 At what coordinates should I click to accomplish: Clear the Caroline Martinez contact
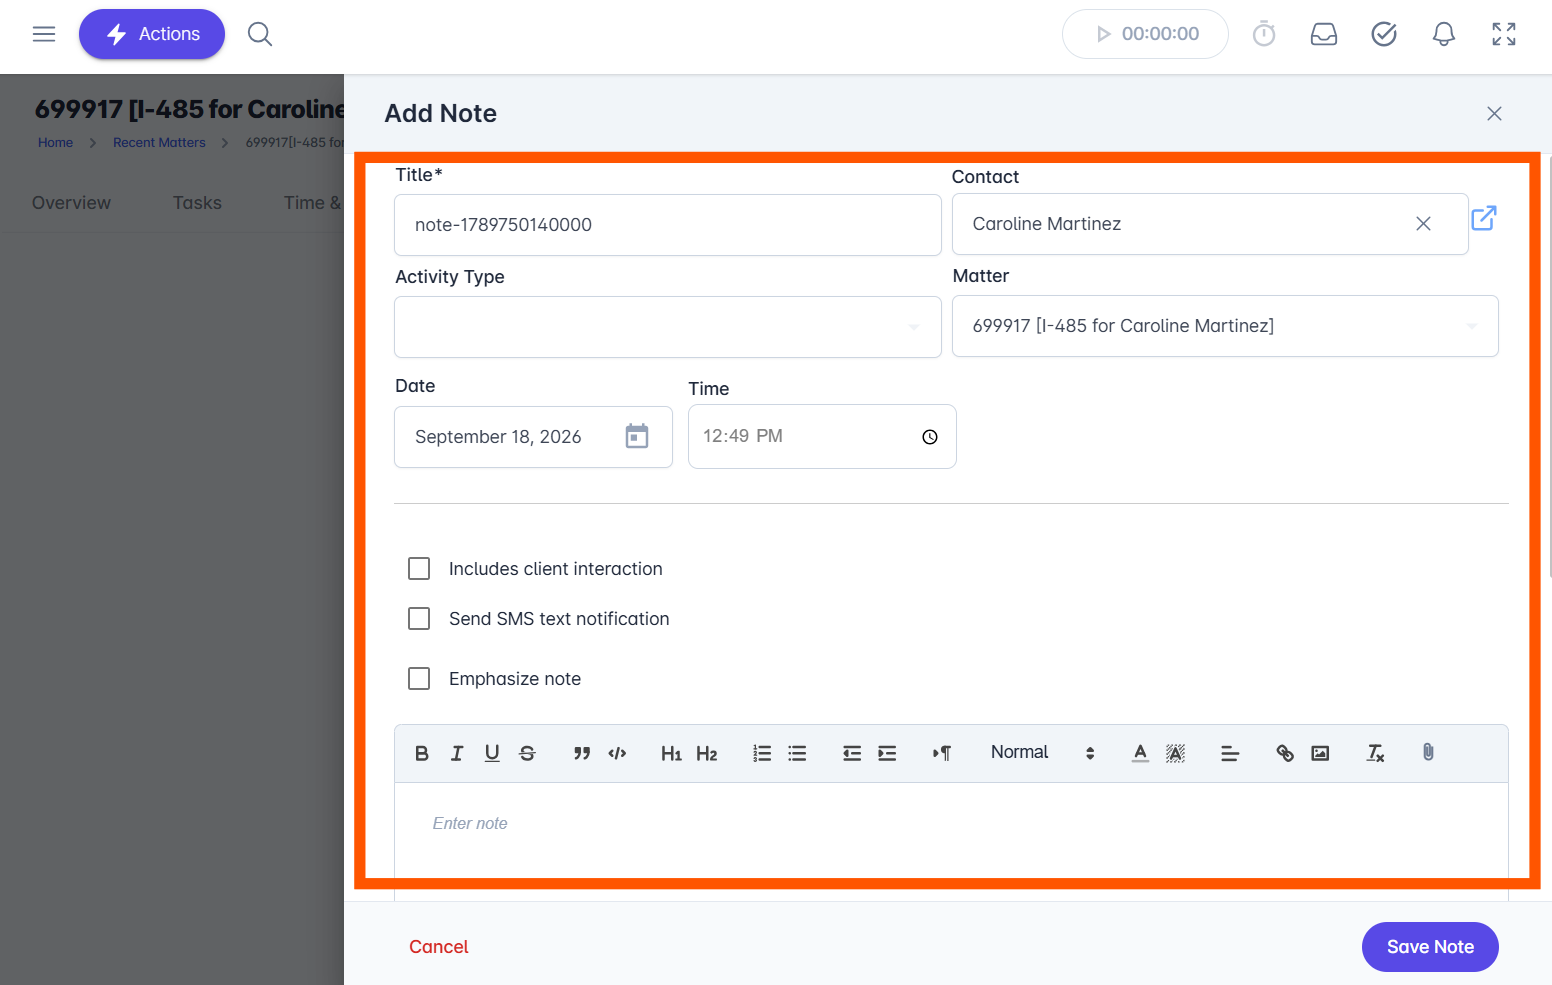tap(1423, 224)
